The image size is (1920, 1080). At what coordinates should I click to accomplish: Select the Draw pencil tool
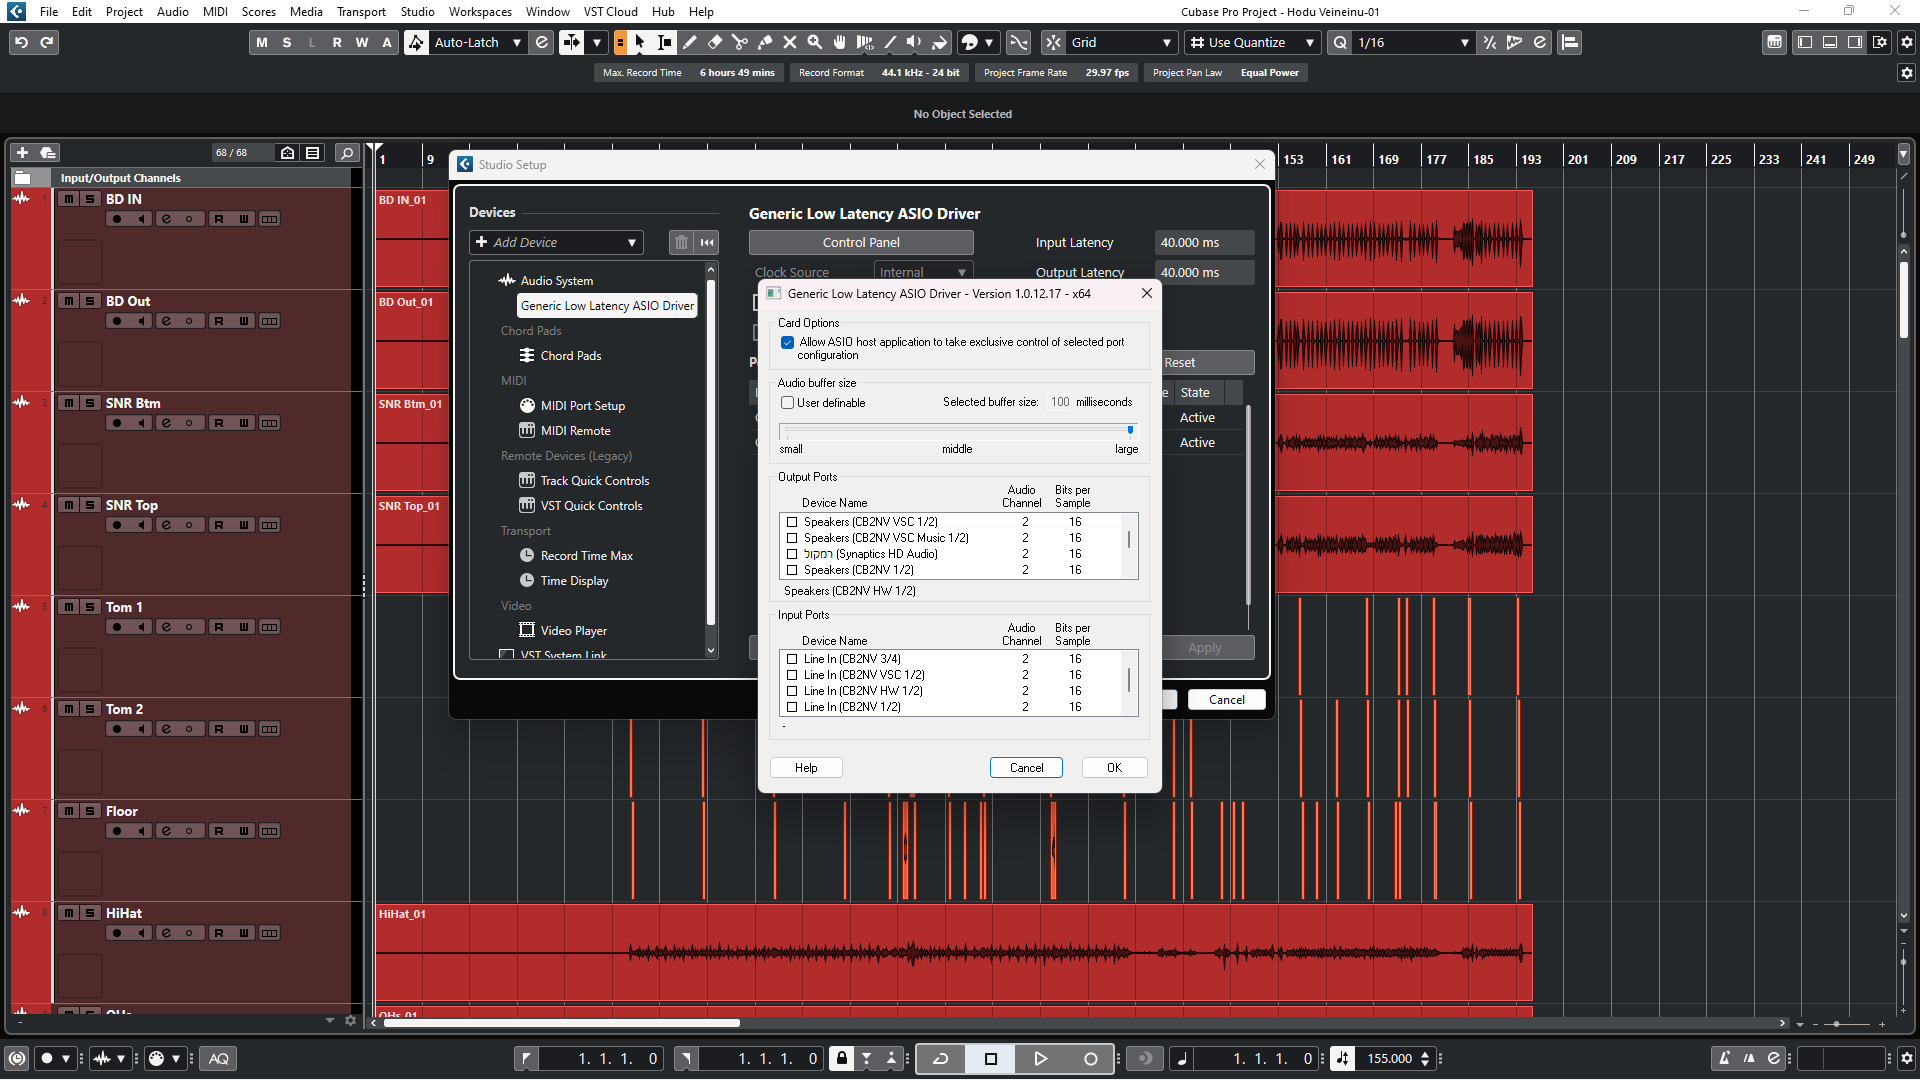690,42
